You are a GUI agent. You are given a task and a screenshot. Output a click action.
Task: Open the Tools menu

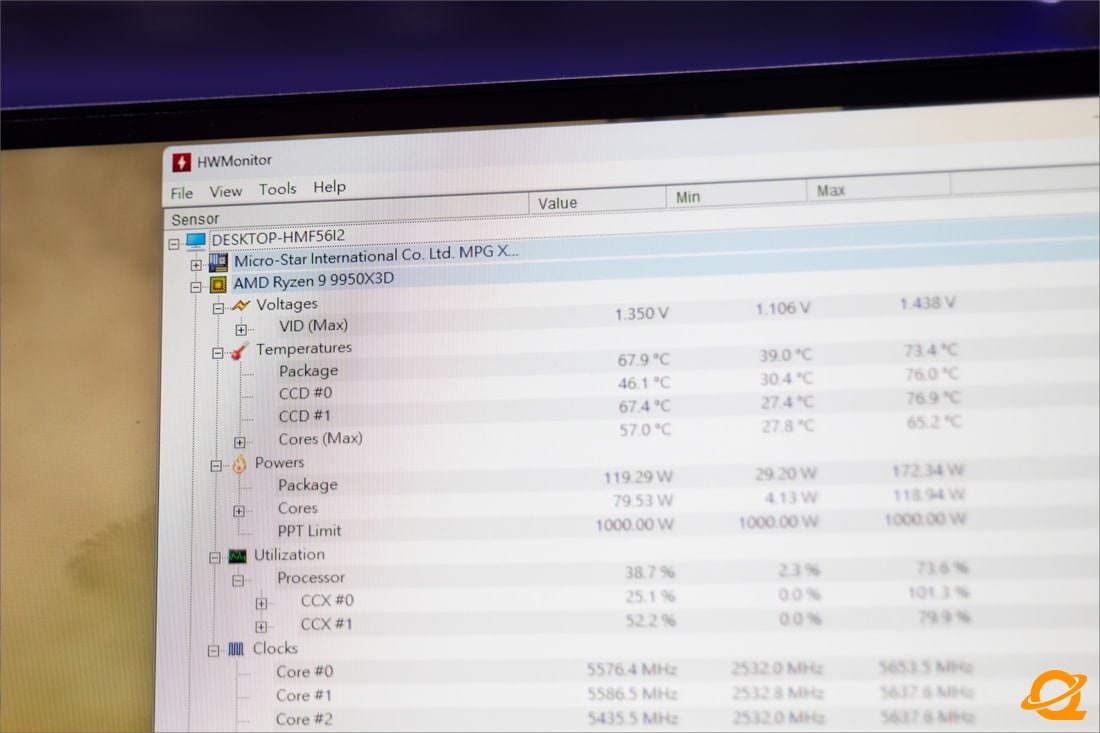(278, 189)
